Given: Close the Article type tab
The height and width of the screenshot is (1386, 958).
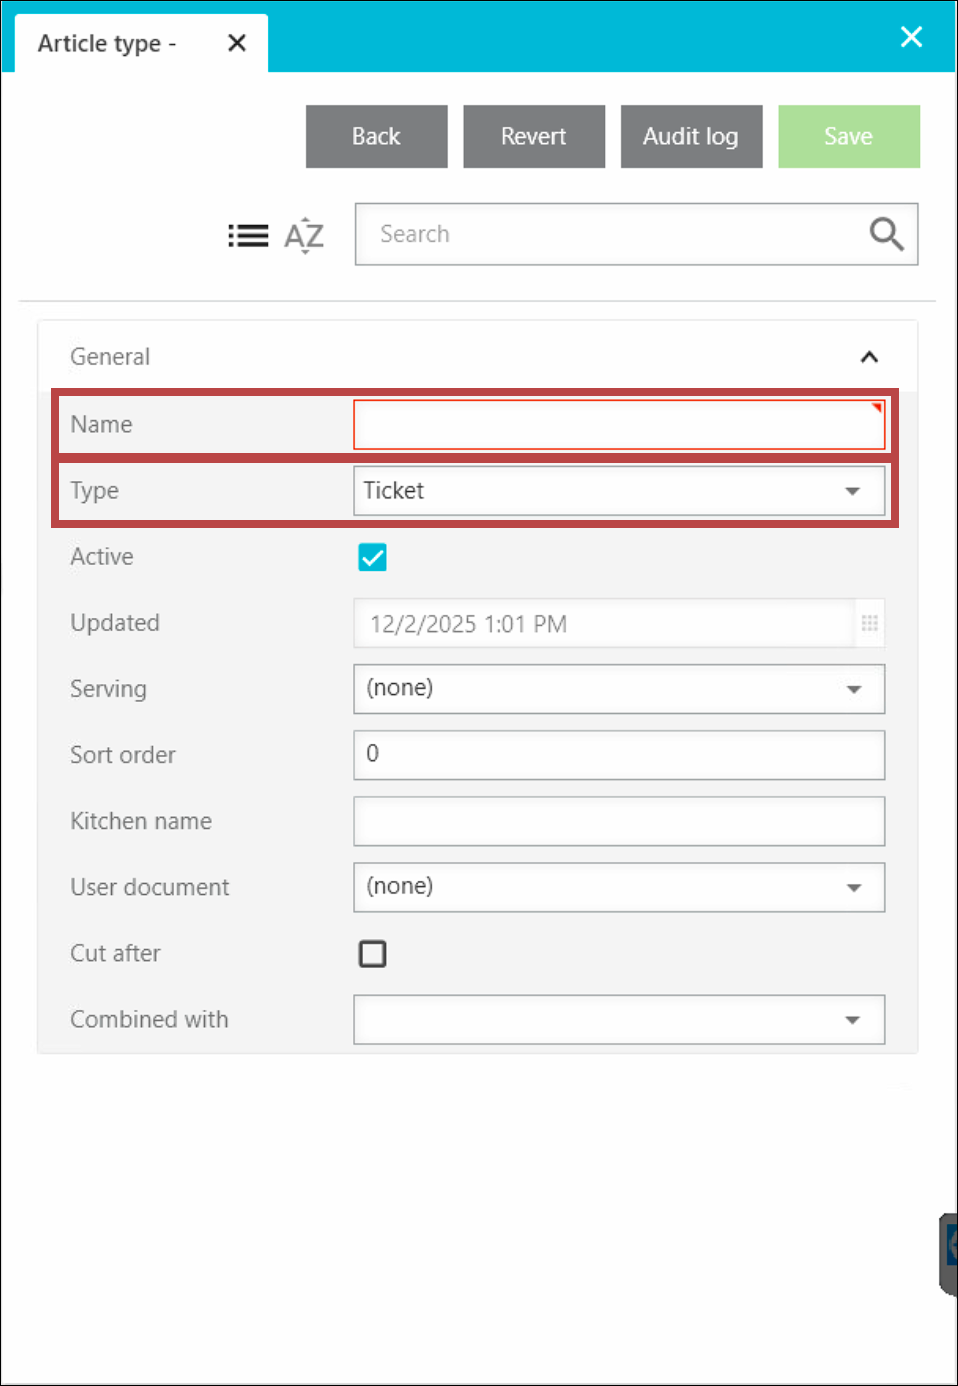Looking at the screenshot, I should (x=237, y=43).
